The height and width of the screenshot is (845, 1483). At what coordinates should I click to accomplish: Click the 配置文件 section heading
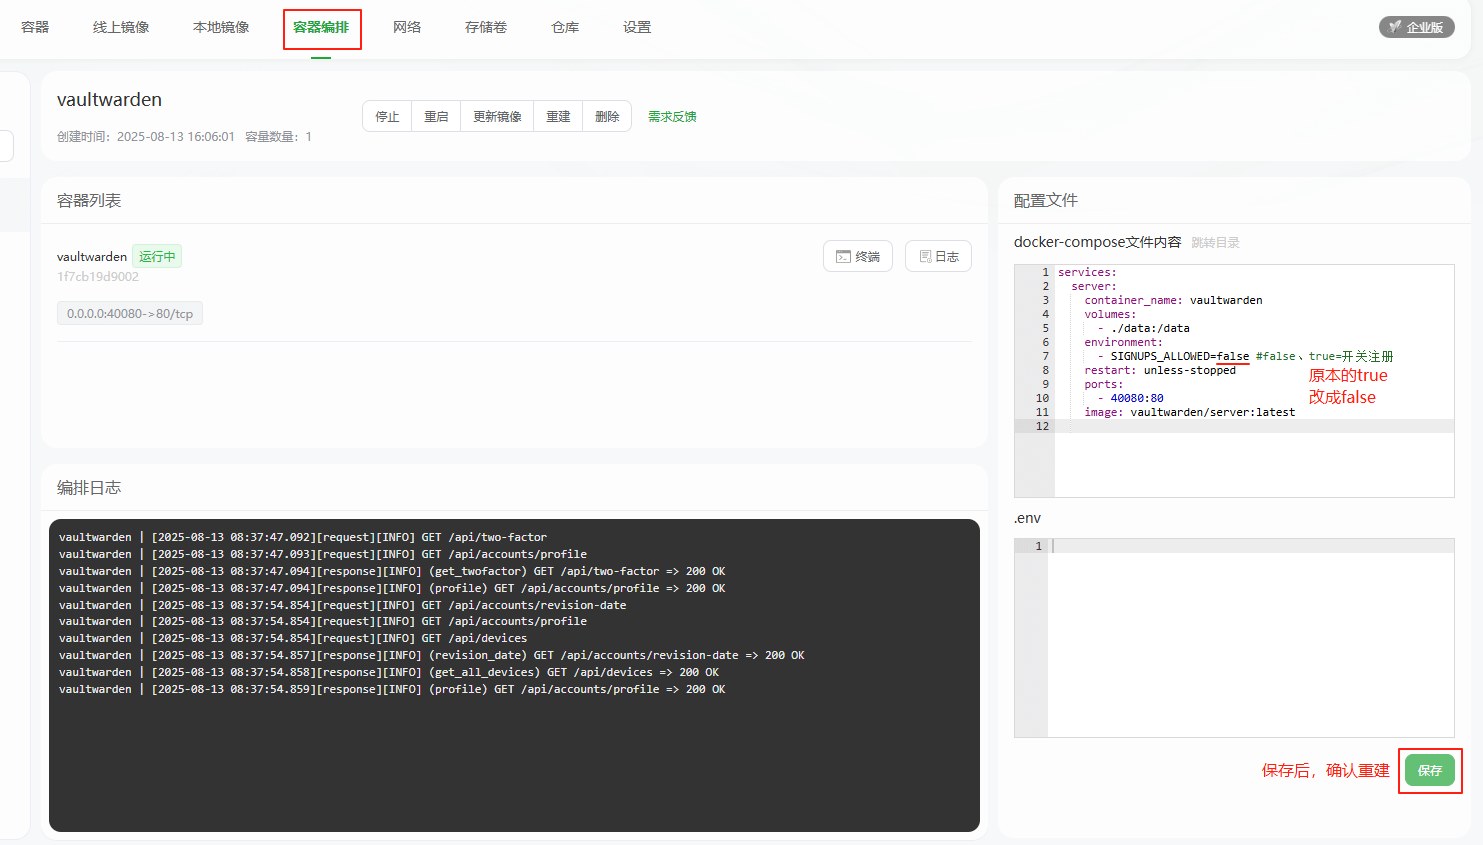click(x=1046, y=201)
